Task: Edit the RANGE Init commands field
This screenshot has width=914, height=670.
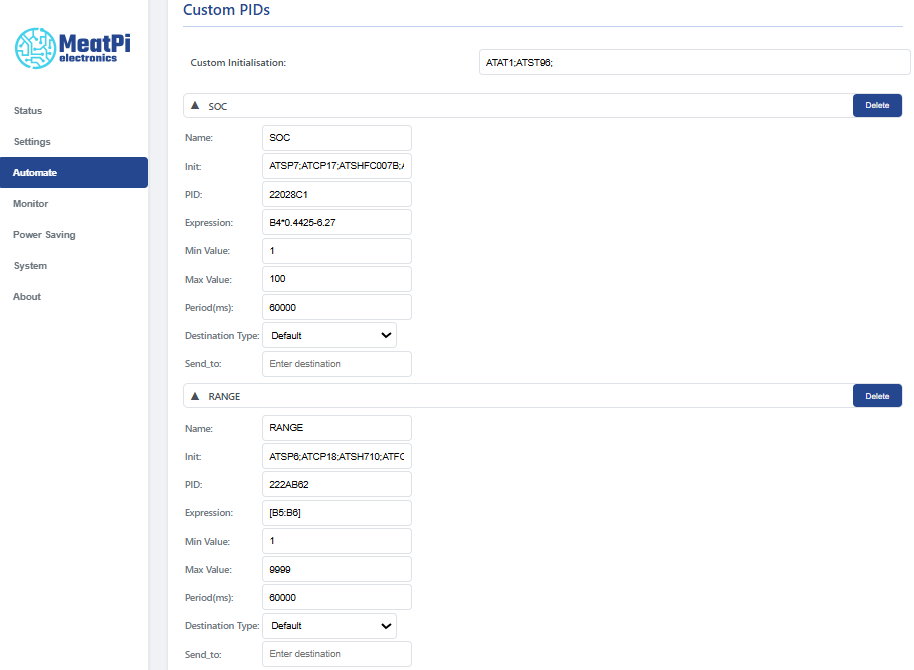Action: pyautogui.click(x=336, y=456)
